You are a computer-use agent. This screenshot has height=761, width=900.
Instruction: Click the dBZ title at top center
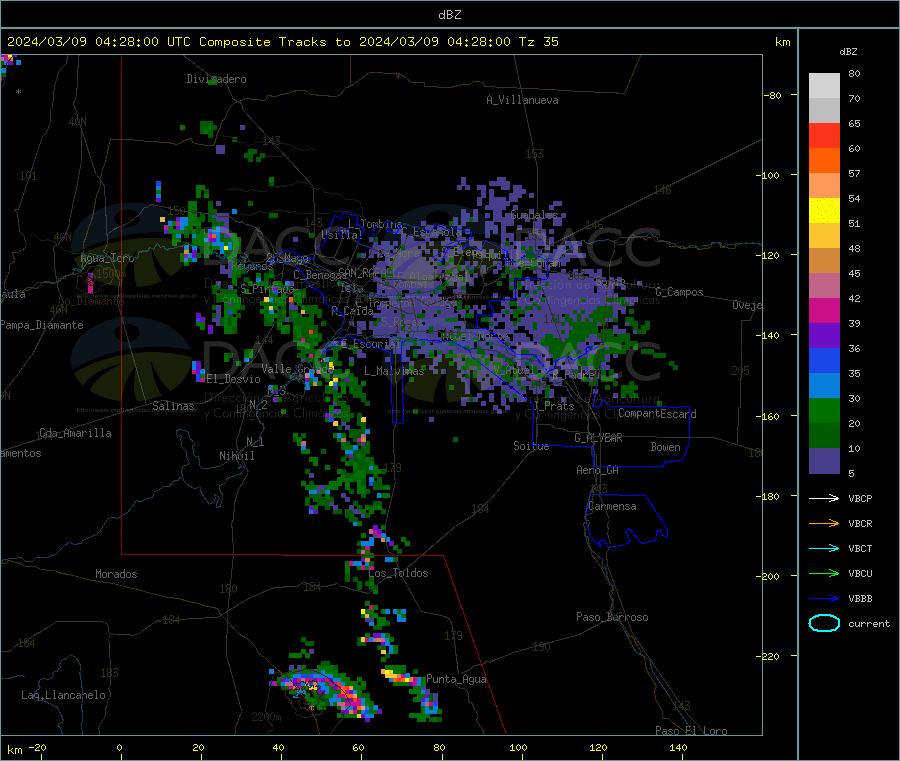tap(449, 15)
